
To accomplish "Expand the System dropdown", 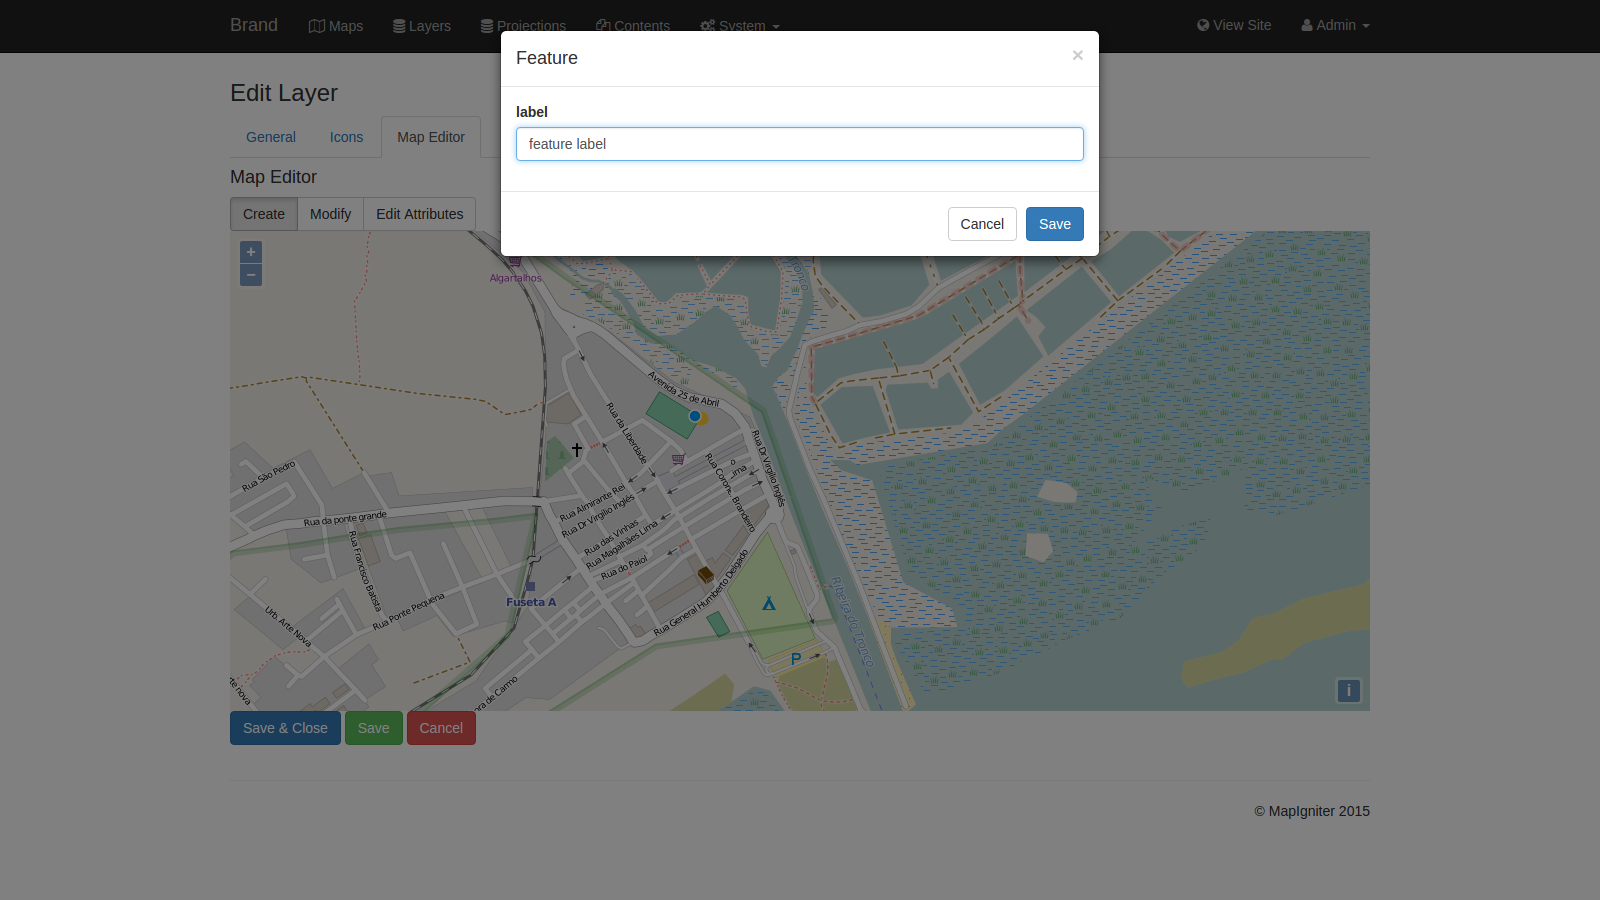I will 740,25.
